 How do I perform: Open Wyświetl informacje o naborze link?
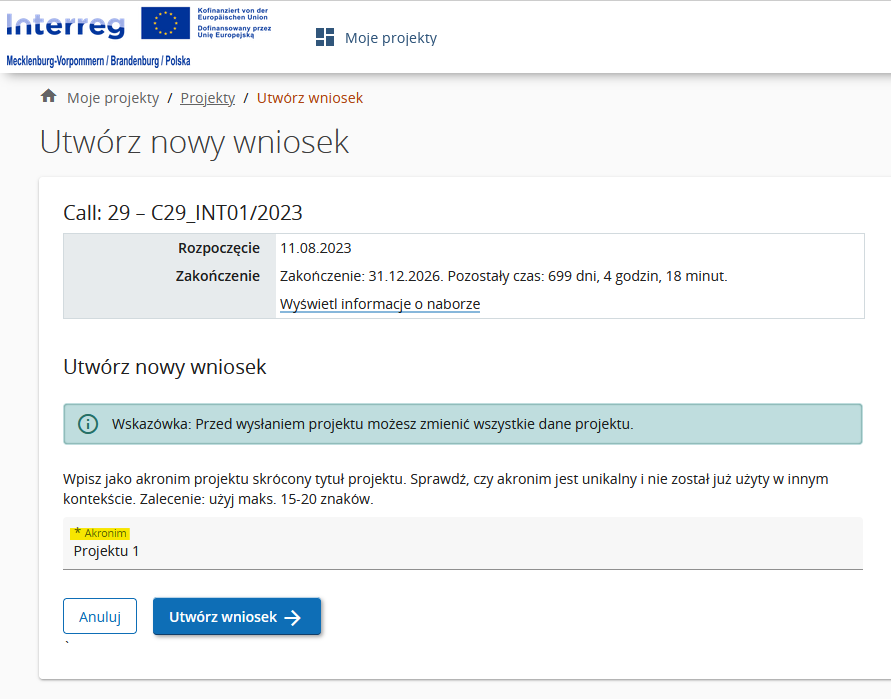click(x=380, y=304)
